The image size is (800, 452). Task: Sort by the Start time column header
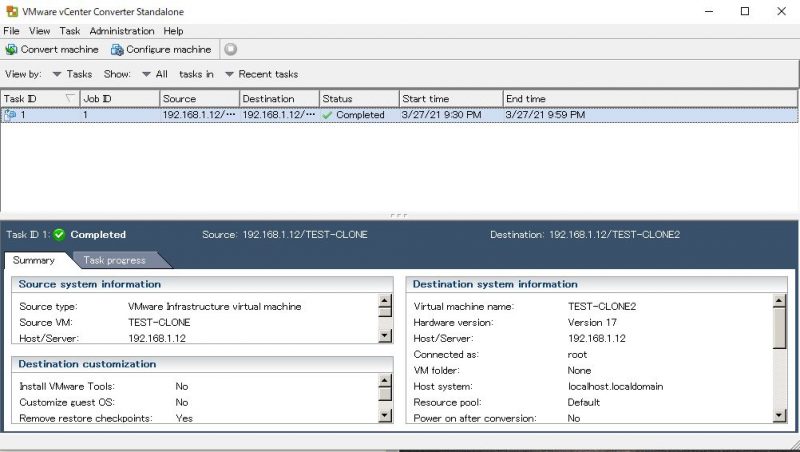point(451,98)
